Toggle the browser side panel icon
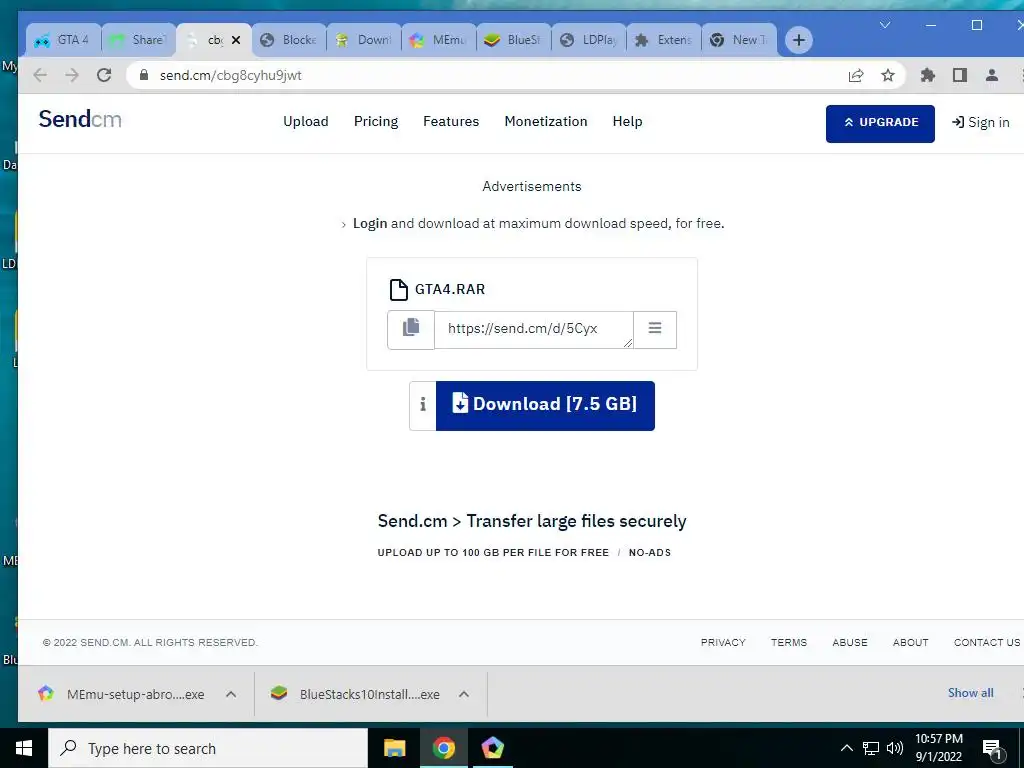1024x768 pixels. tap(959, 75)
